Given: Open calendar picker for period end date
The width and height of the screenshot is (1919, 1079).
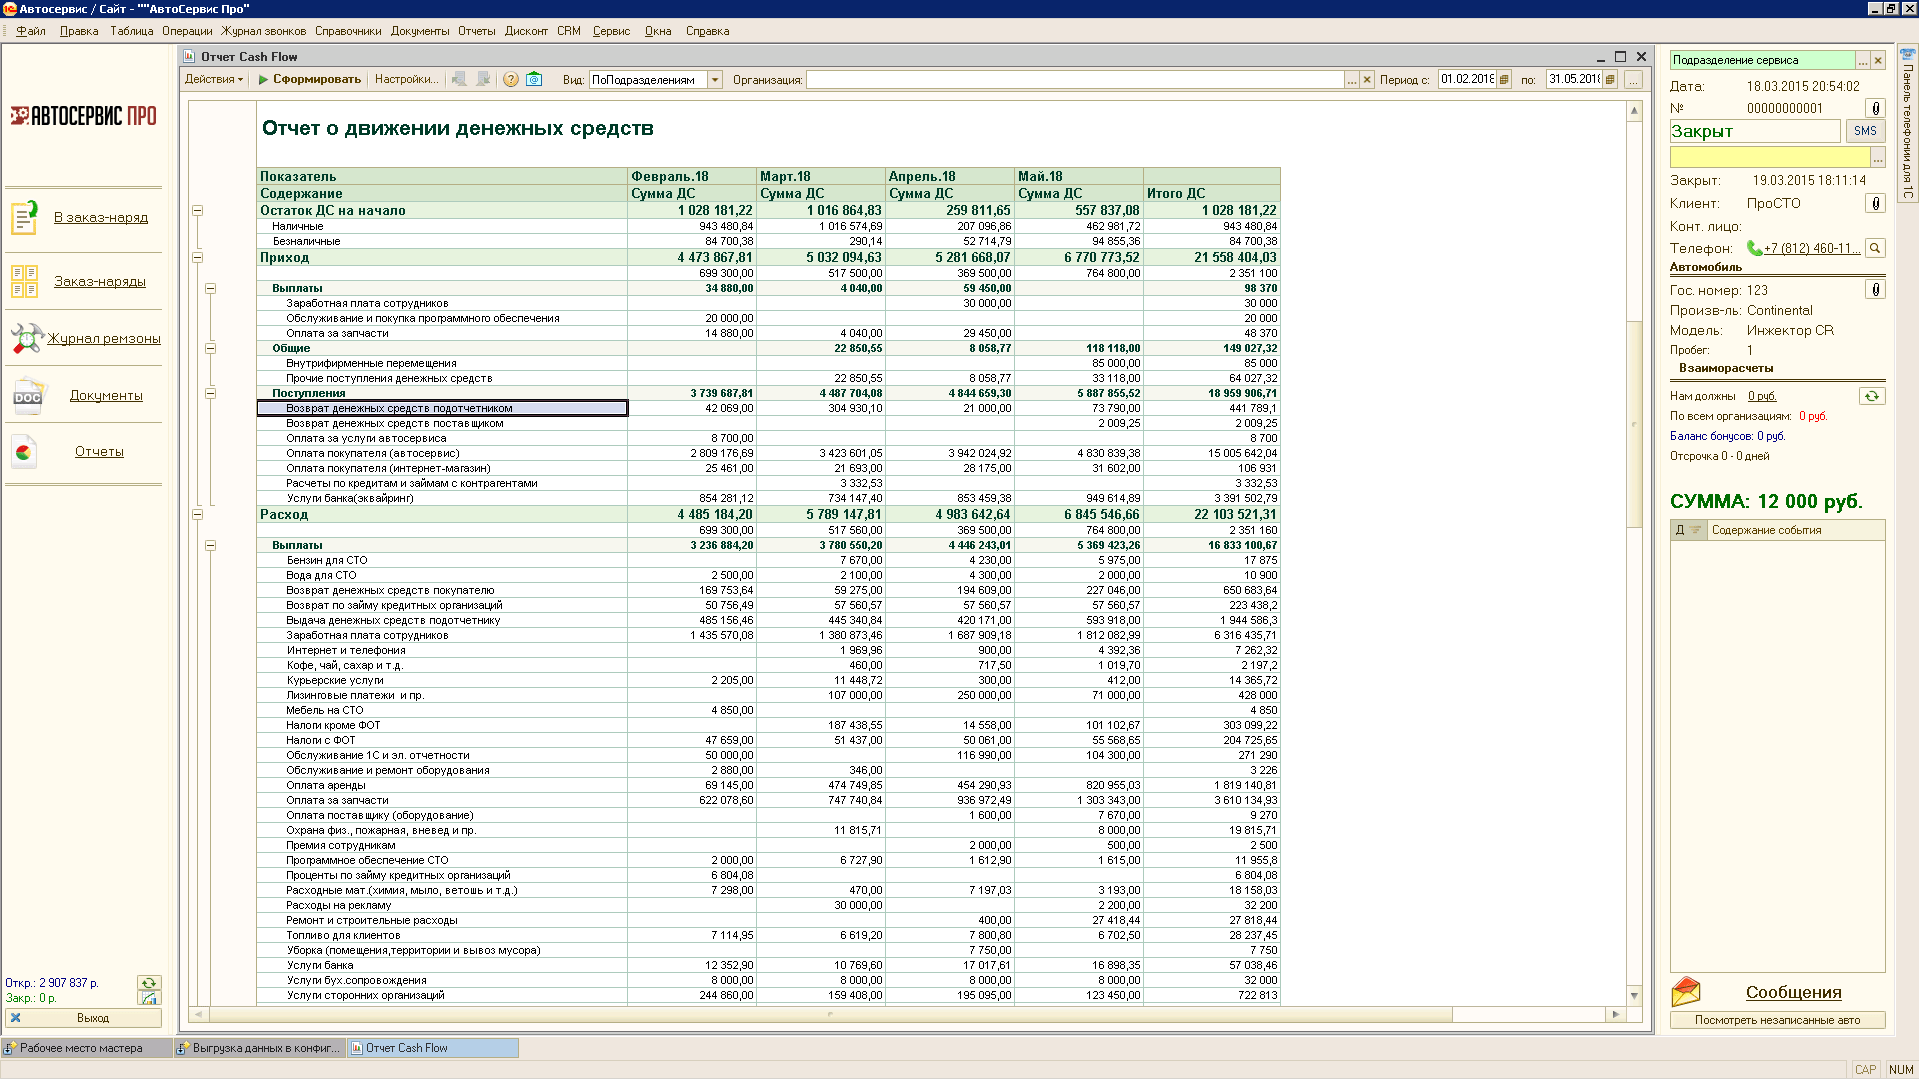Looking at the screenshot, I should pos(1610,80).
